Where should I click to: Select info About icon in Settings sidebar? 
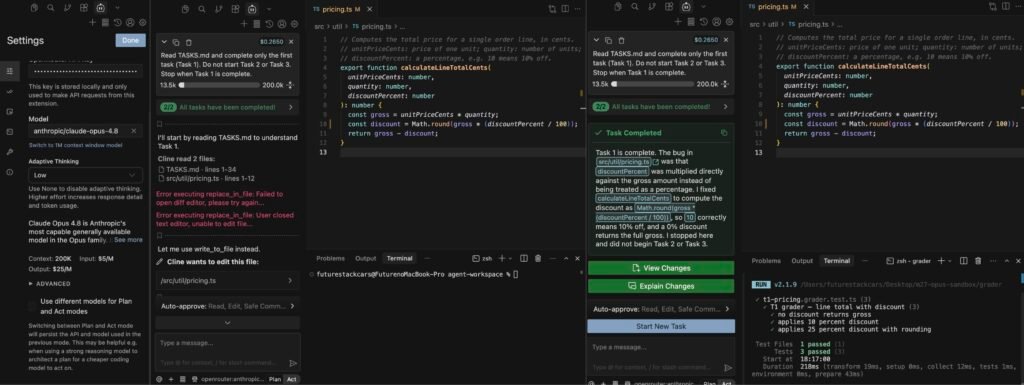[x=9, y=172]
